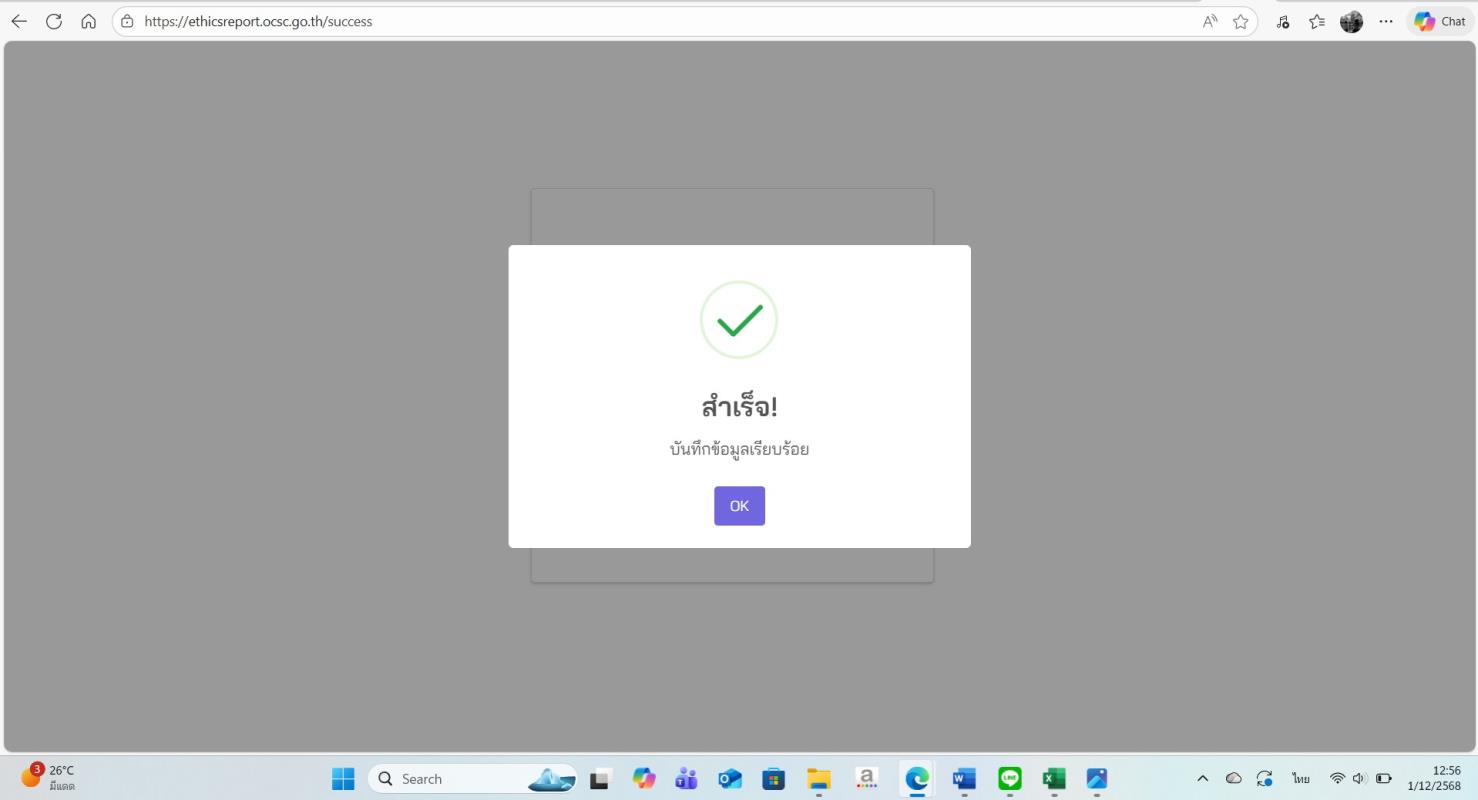1478x800 pixels.
Task: Add this page to favorites star
Action: [x=1241, y=21]
